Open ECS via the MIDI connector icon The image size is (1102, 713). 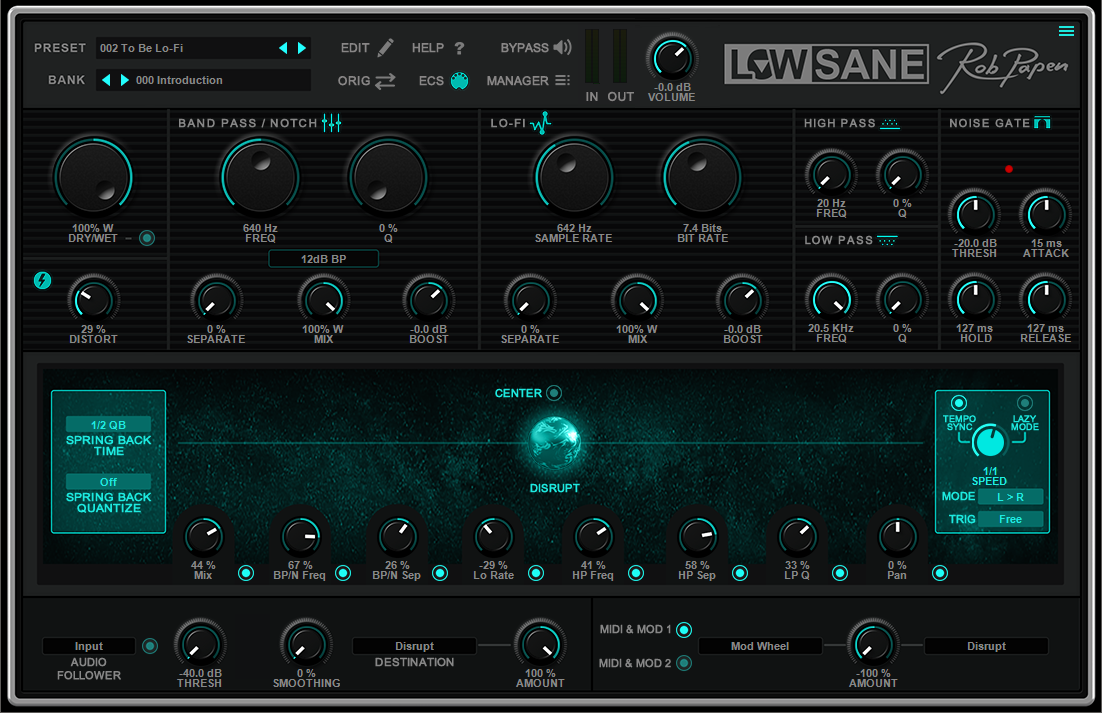tap(459, 81)
